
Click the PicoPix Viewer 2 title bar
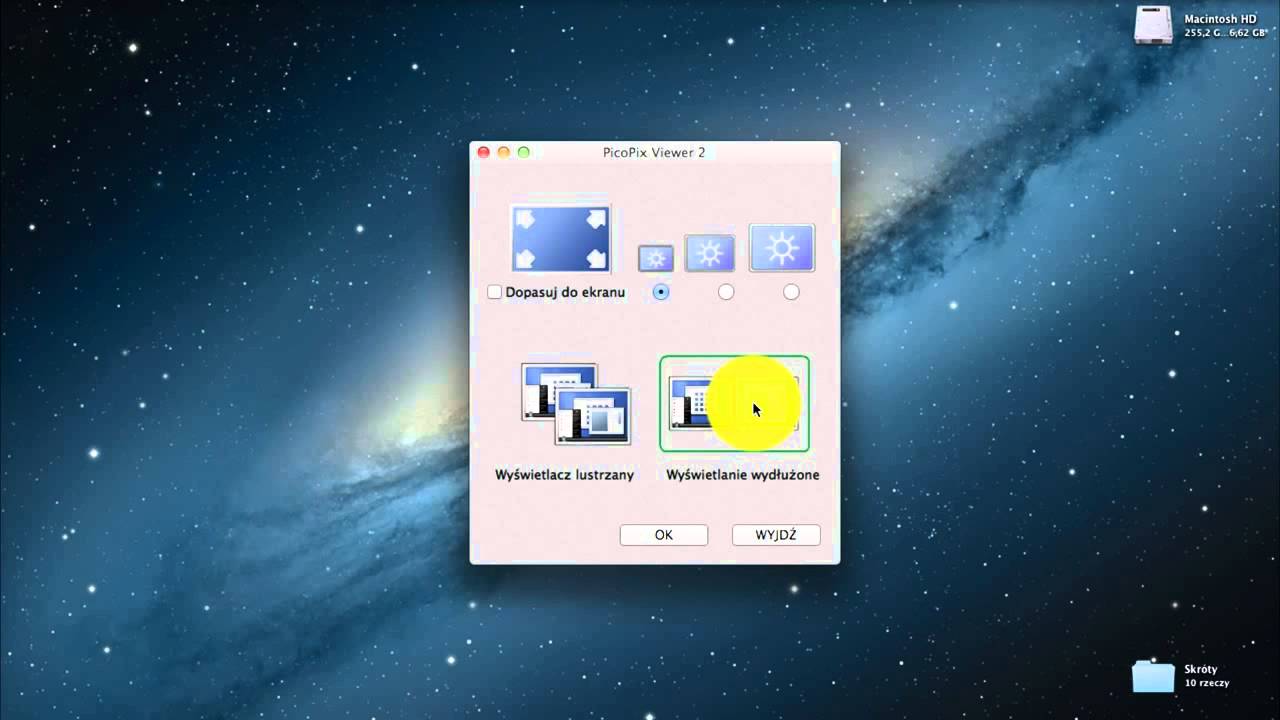655,152
